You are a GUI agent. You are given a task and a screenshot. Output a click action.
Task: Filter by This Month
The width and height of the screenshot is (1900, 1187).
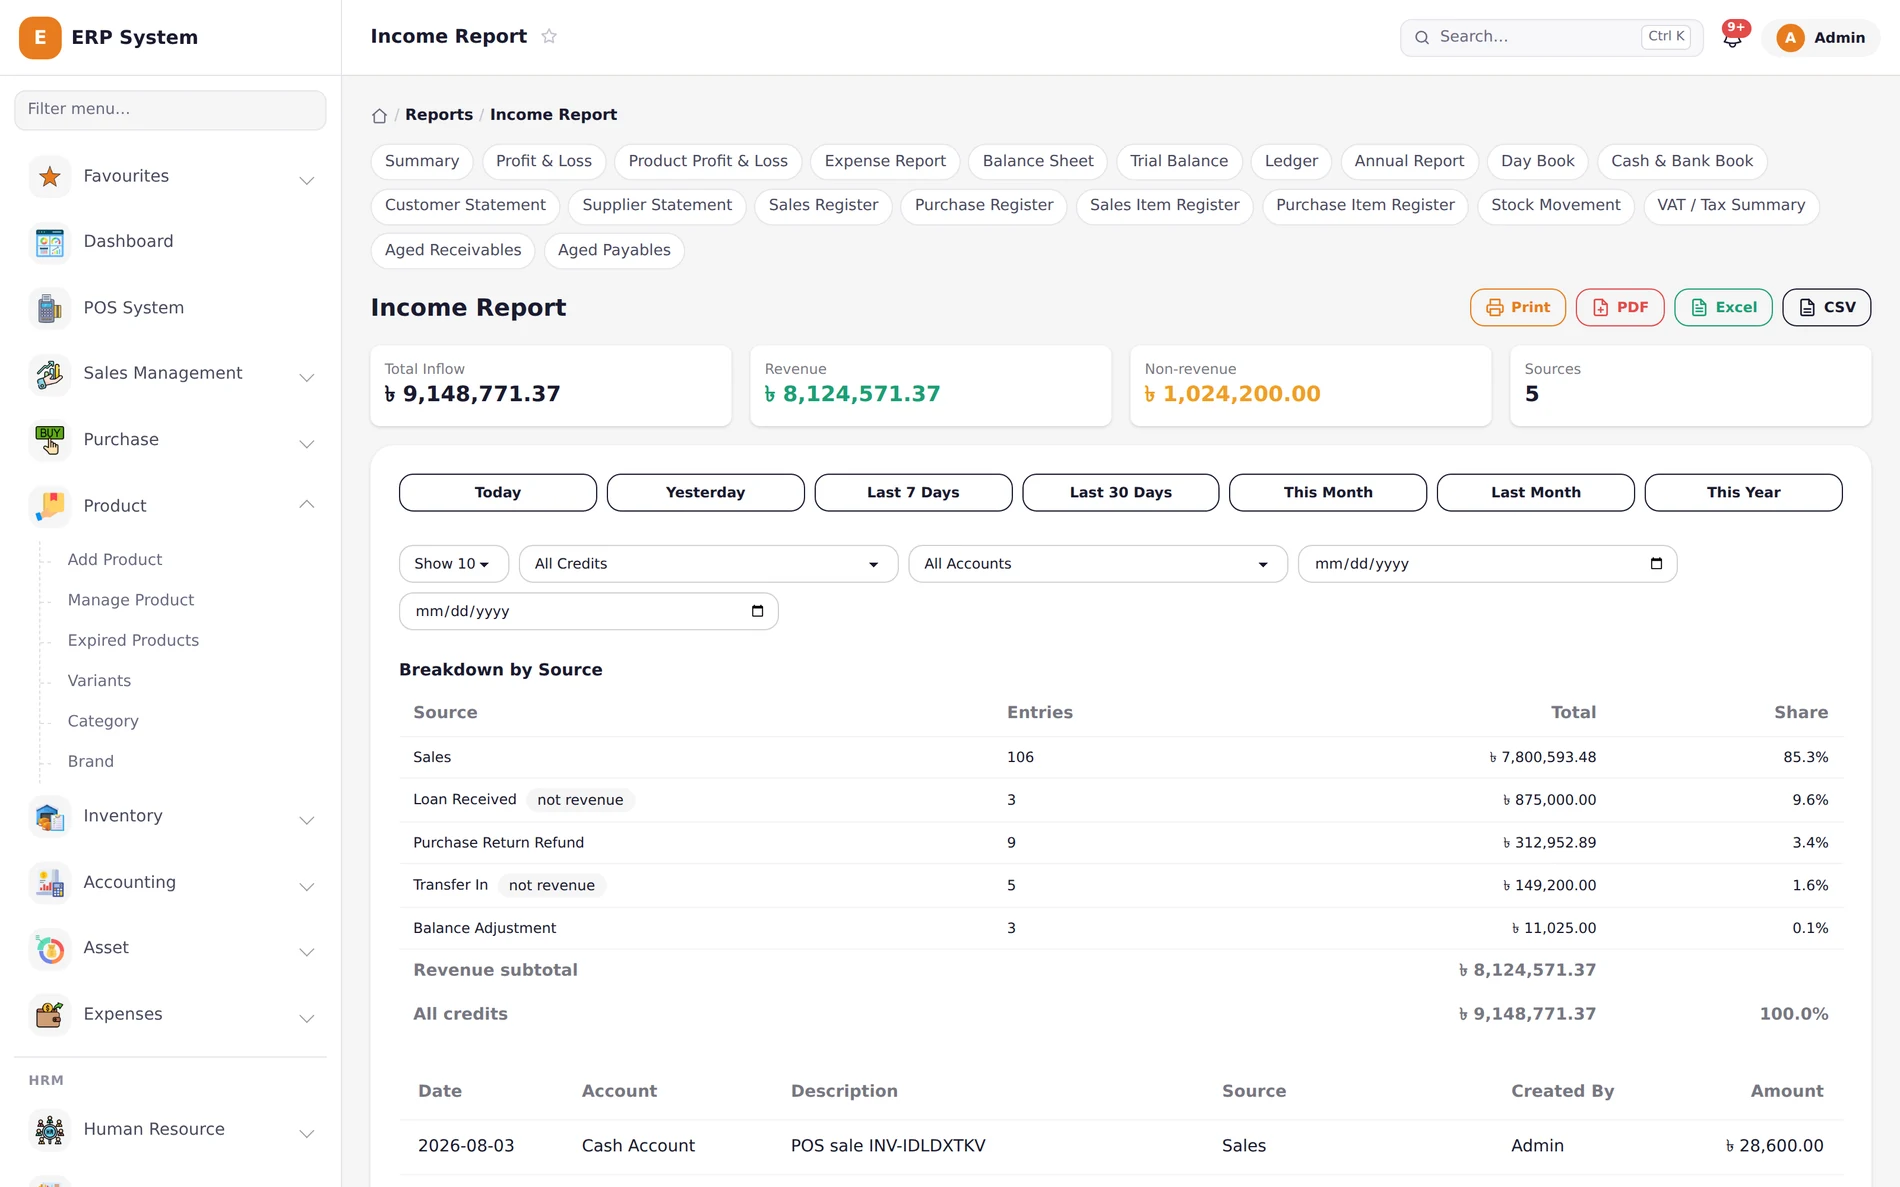click(x=1328, y=493)
